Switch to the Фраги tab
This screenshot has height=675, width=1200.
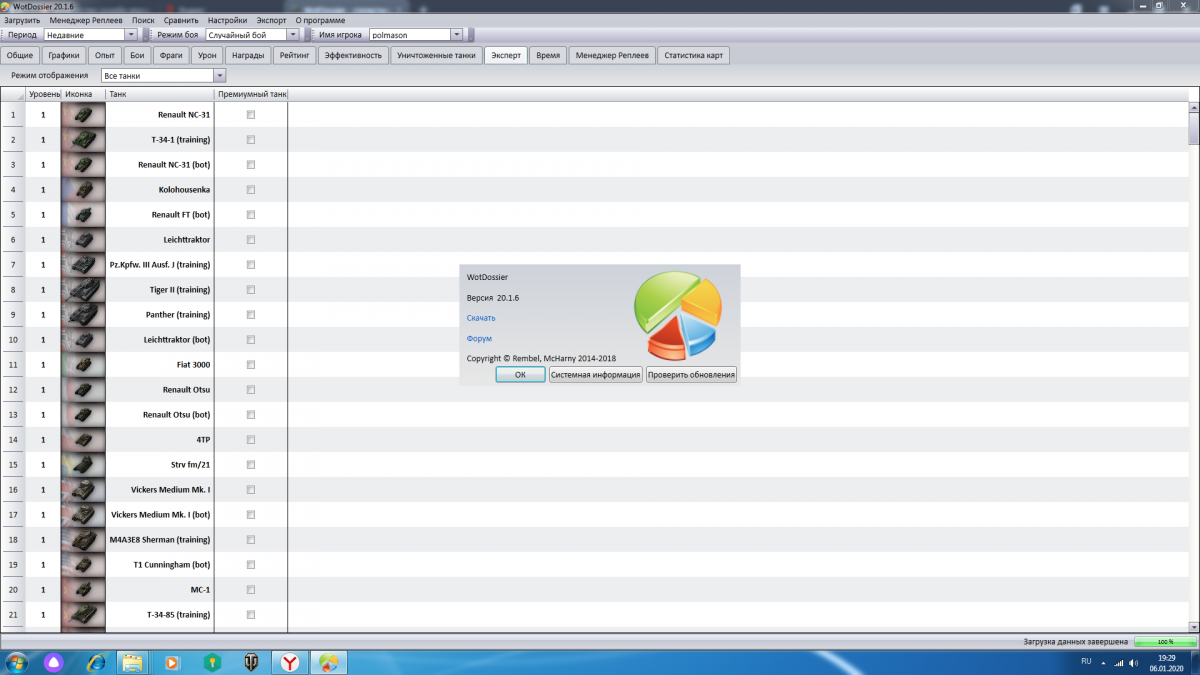click(171, 55)
